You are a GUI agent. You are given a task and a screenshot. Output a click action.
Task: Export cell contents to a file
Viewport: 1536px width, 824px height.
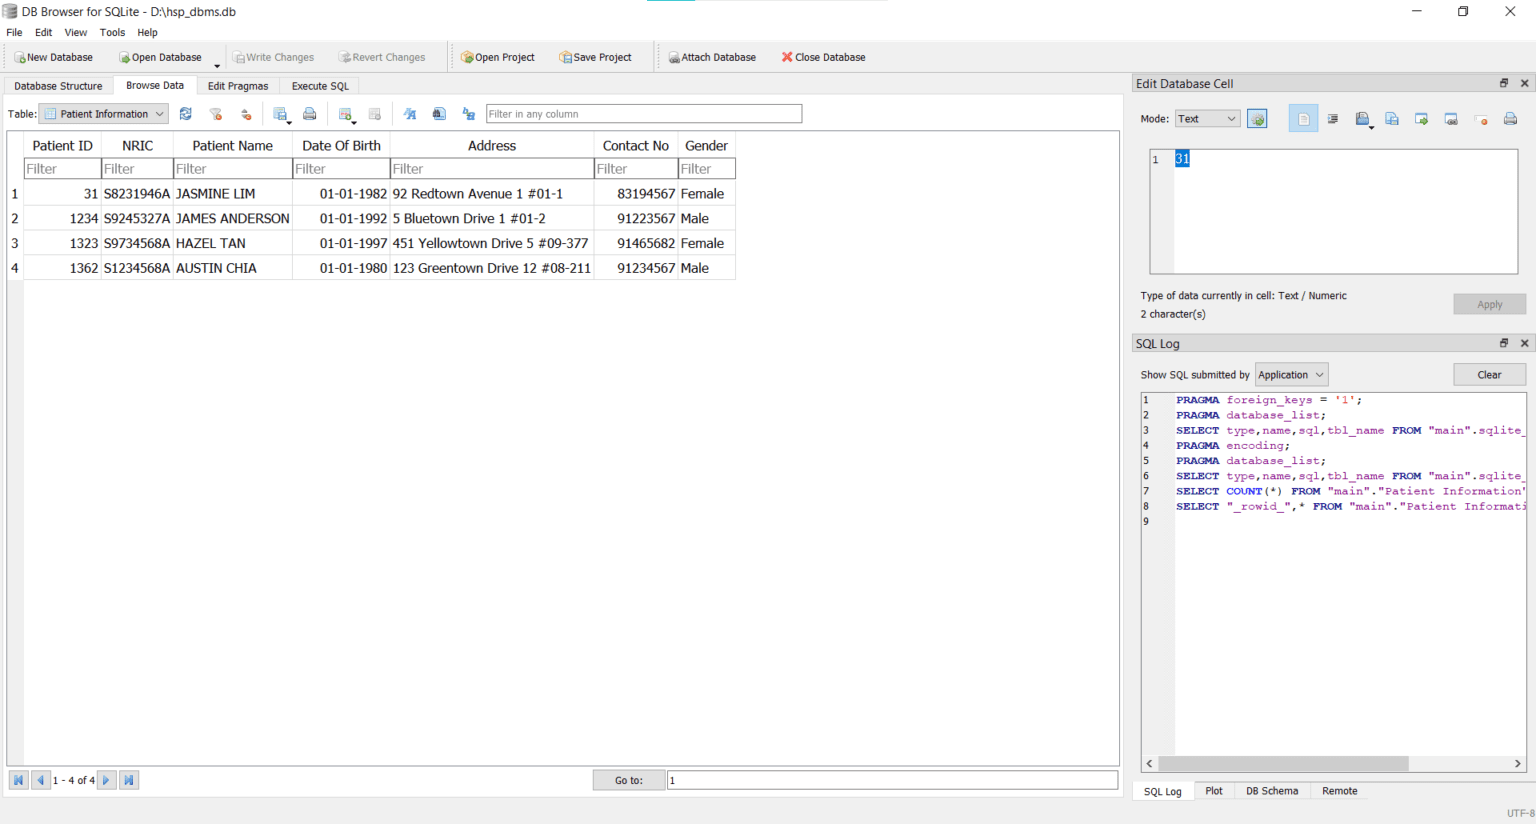pos(1391,118)
